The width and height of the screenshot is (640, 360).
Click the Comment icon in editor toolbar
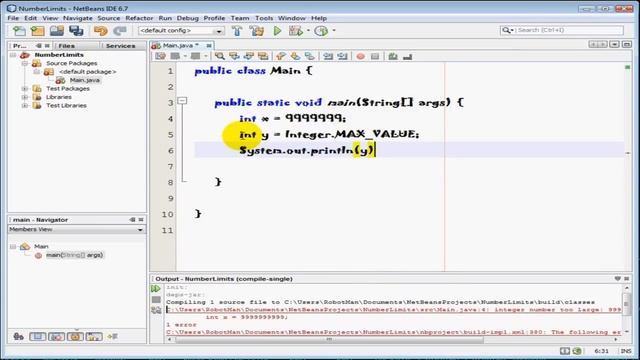(x=393, y=56)
